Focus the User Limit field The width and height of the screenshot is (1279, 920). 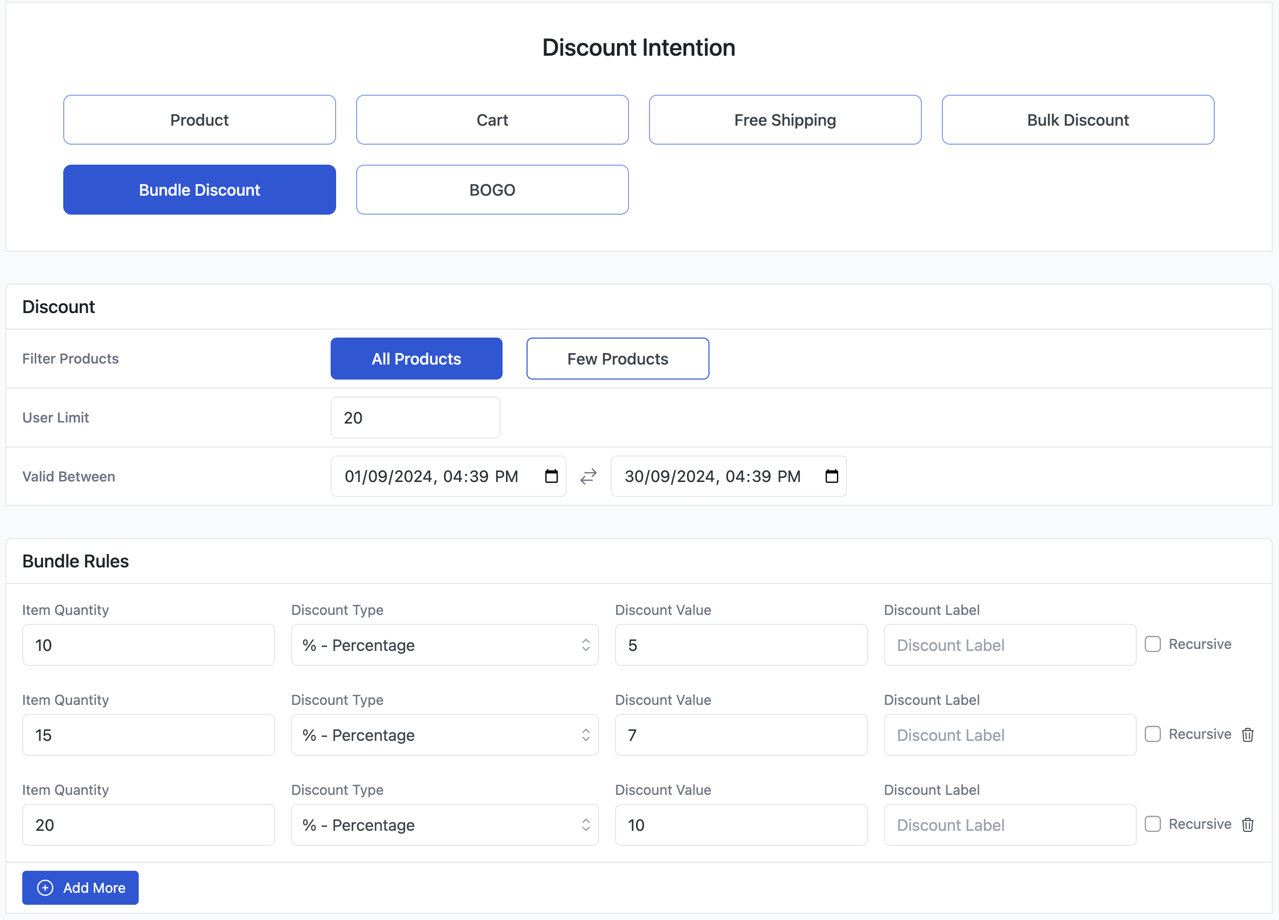(415, 418)
